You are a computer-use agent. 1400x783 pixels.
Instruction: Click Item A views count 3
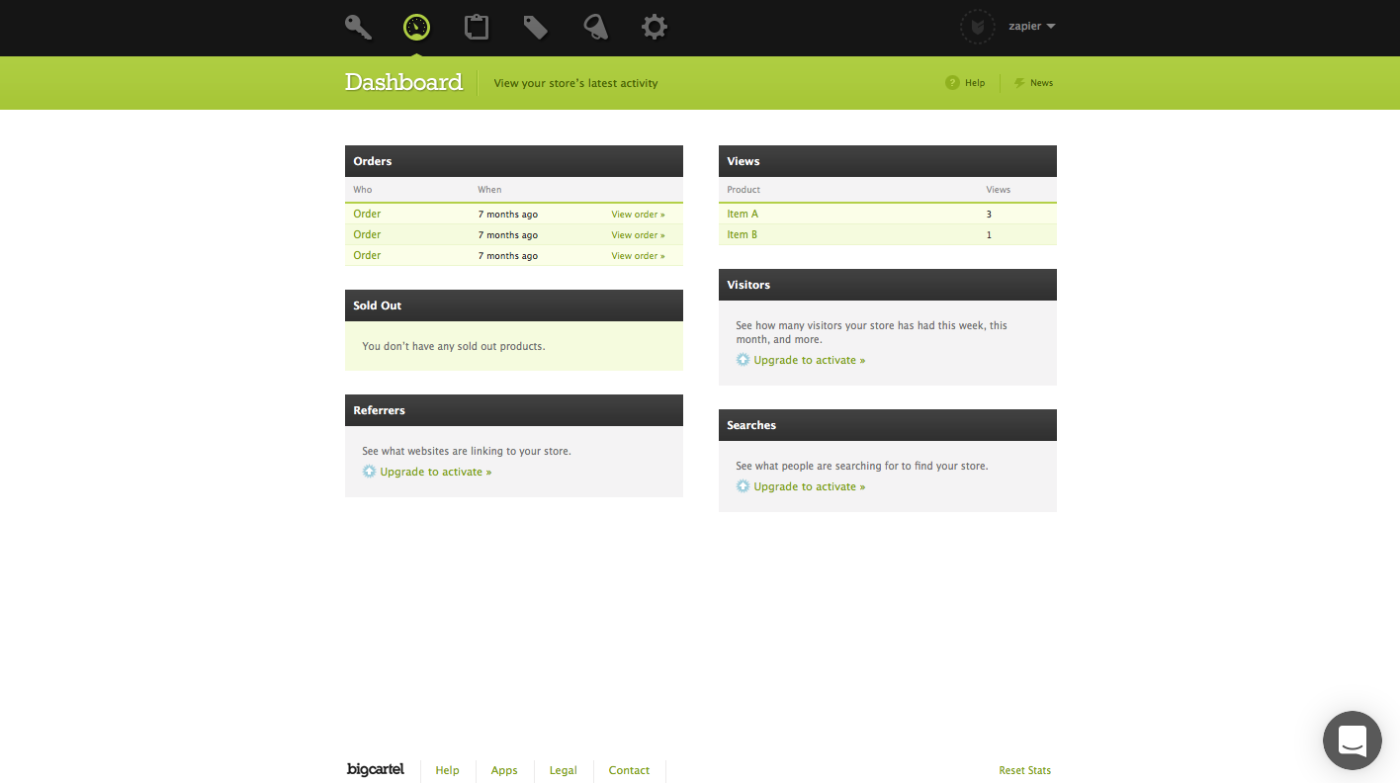point(989,214)
